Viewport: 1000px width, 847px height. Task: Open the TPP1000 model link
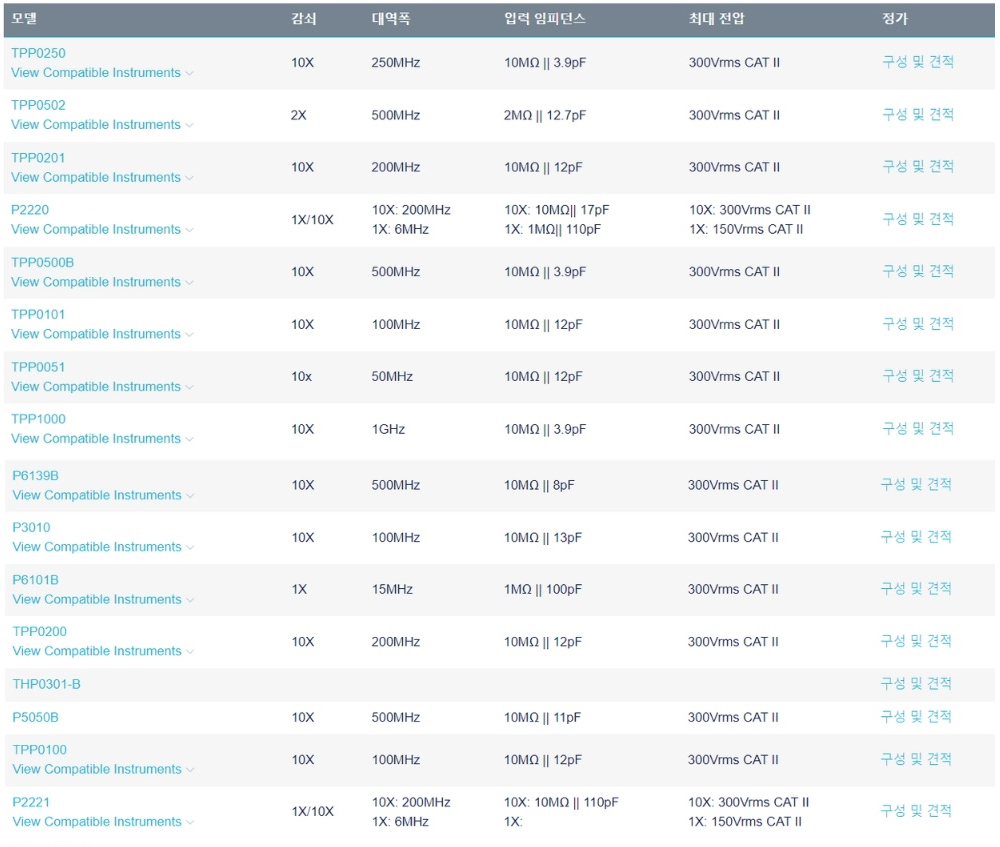(x=38, y=419)
